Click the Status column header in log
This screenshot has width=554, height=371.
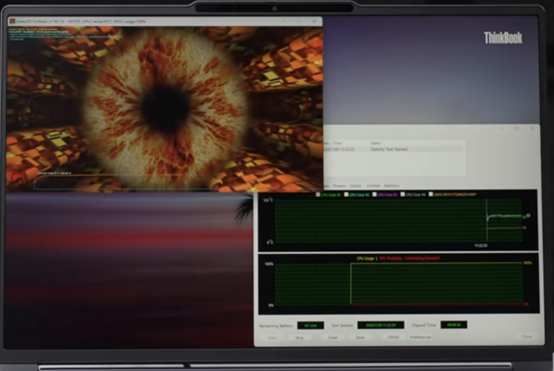376,143
